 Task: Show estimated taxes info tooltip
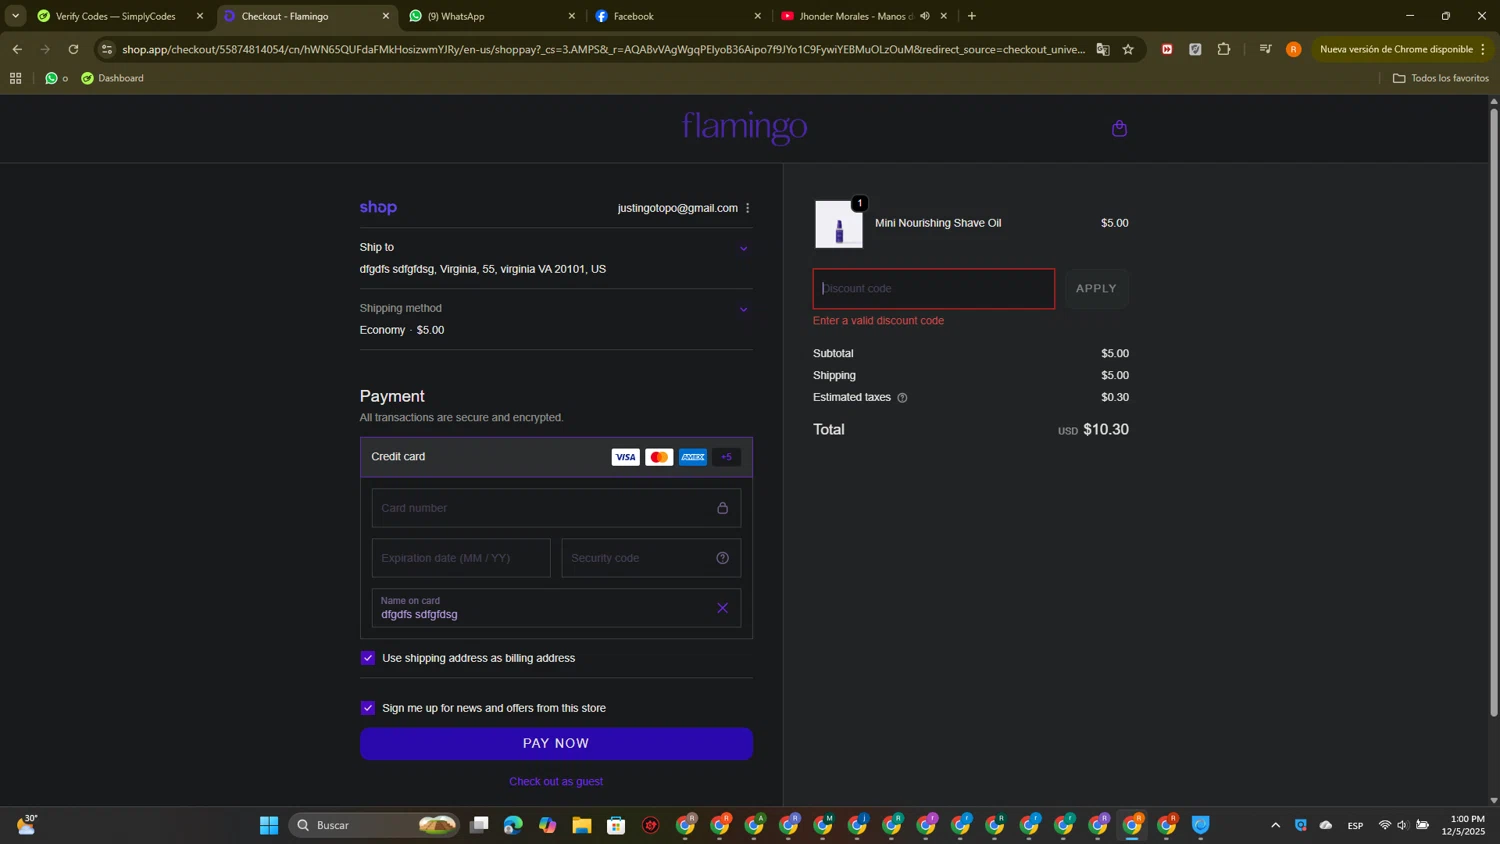click(902, 398)
